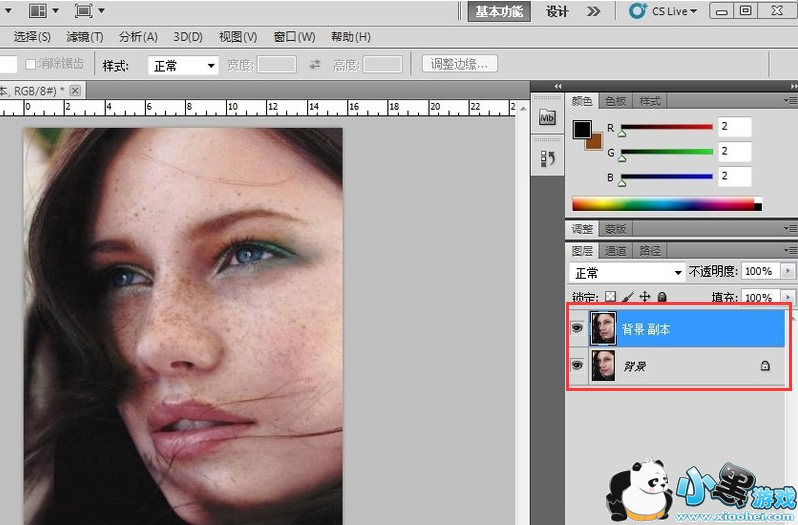Switch to the 通道 tab
This screenshot has height=525, width=798.
(x=616, y=251)
